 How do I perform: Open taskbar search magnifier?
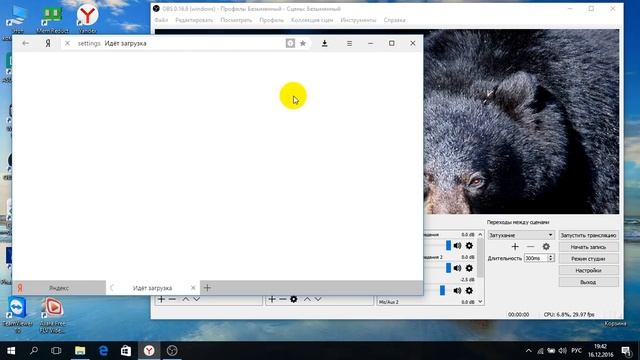click(34, 351)
